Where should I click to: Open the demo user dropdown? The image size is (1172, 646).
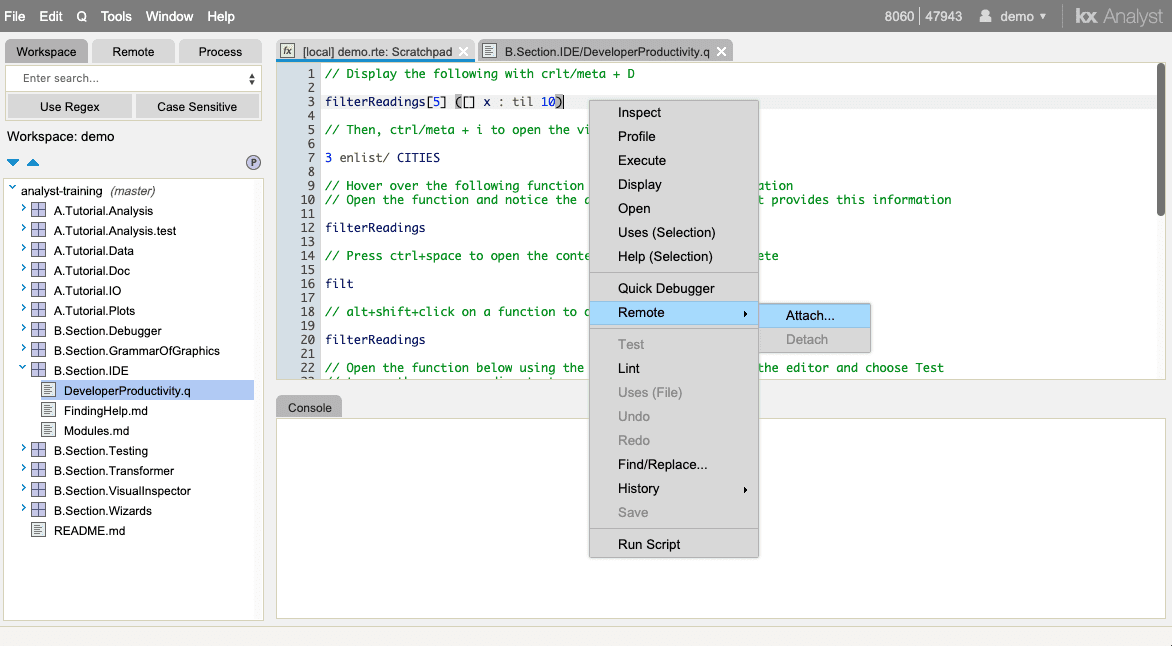1023,16
